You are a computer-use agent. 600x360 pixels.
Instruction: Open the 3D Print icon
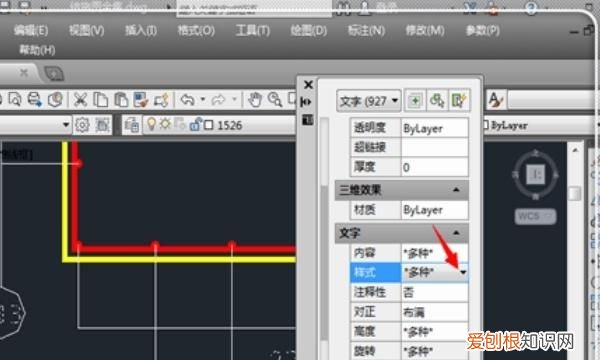point(55,99)
